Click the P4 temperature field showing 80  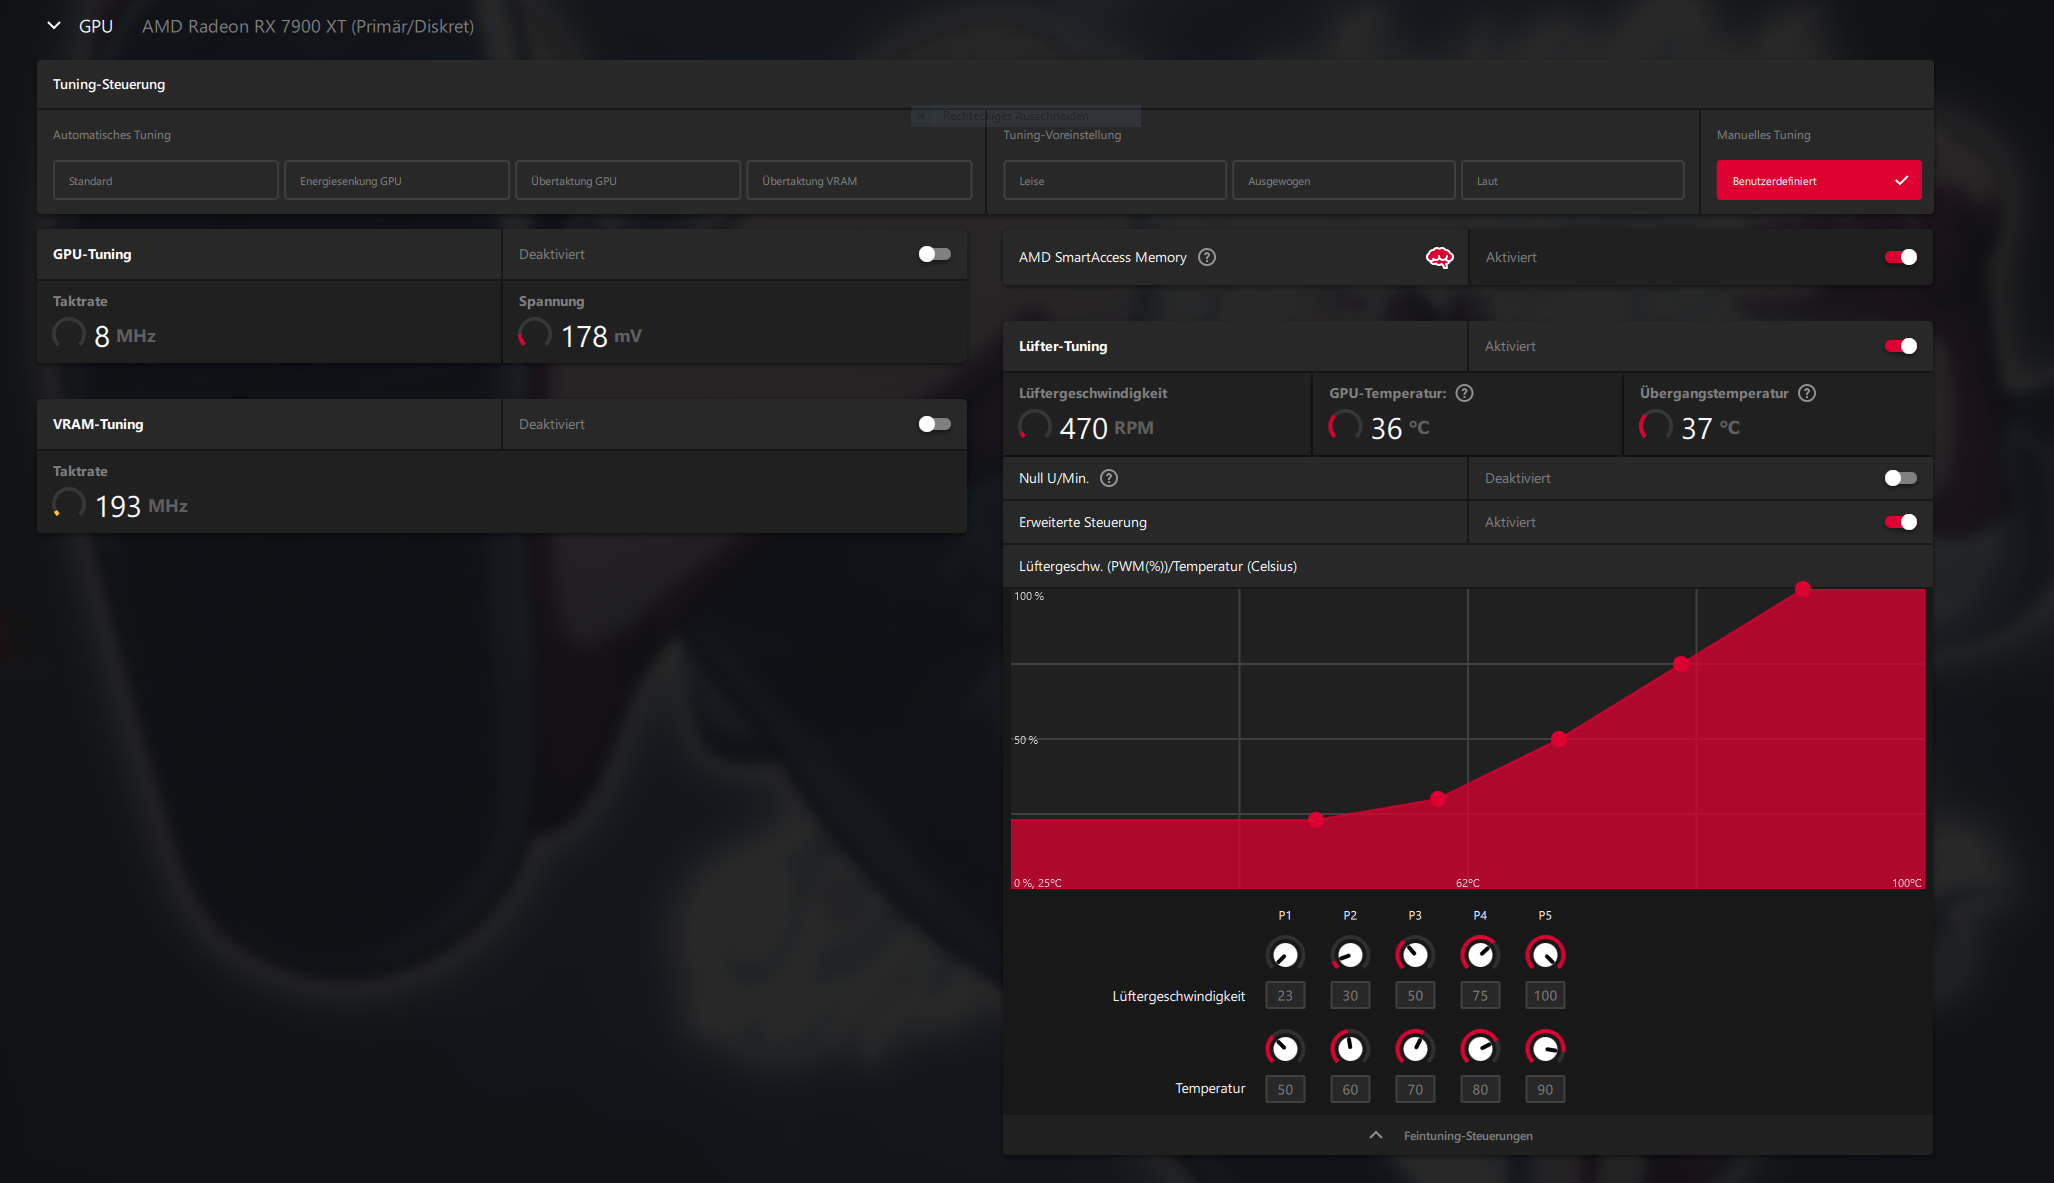pos(1480,1089)
